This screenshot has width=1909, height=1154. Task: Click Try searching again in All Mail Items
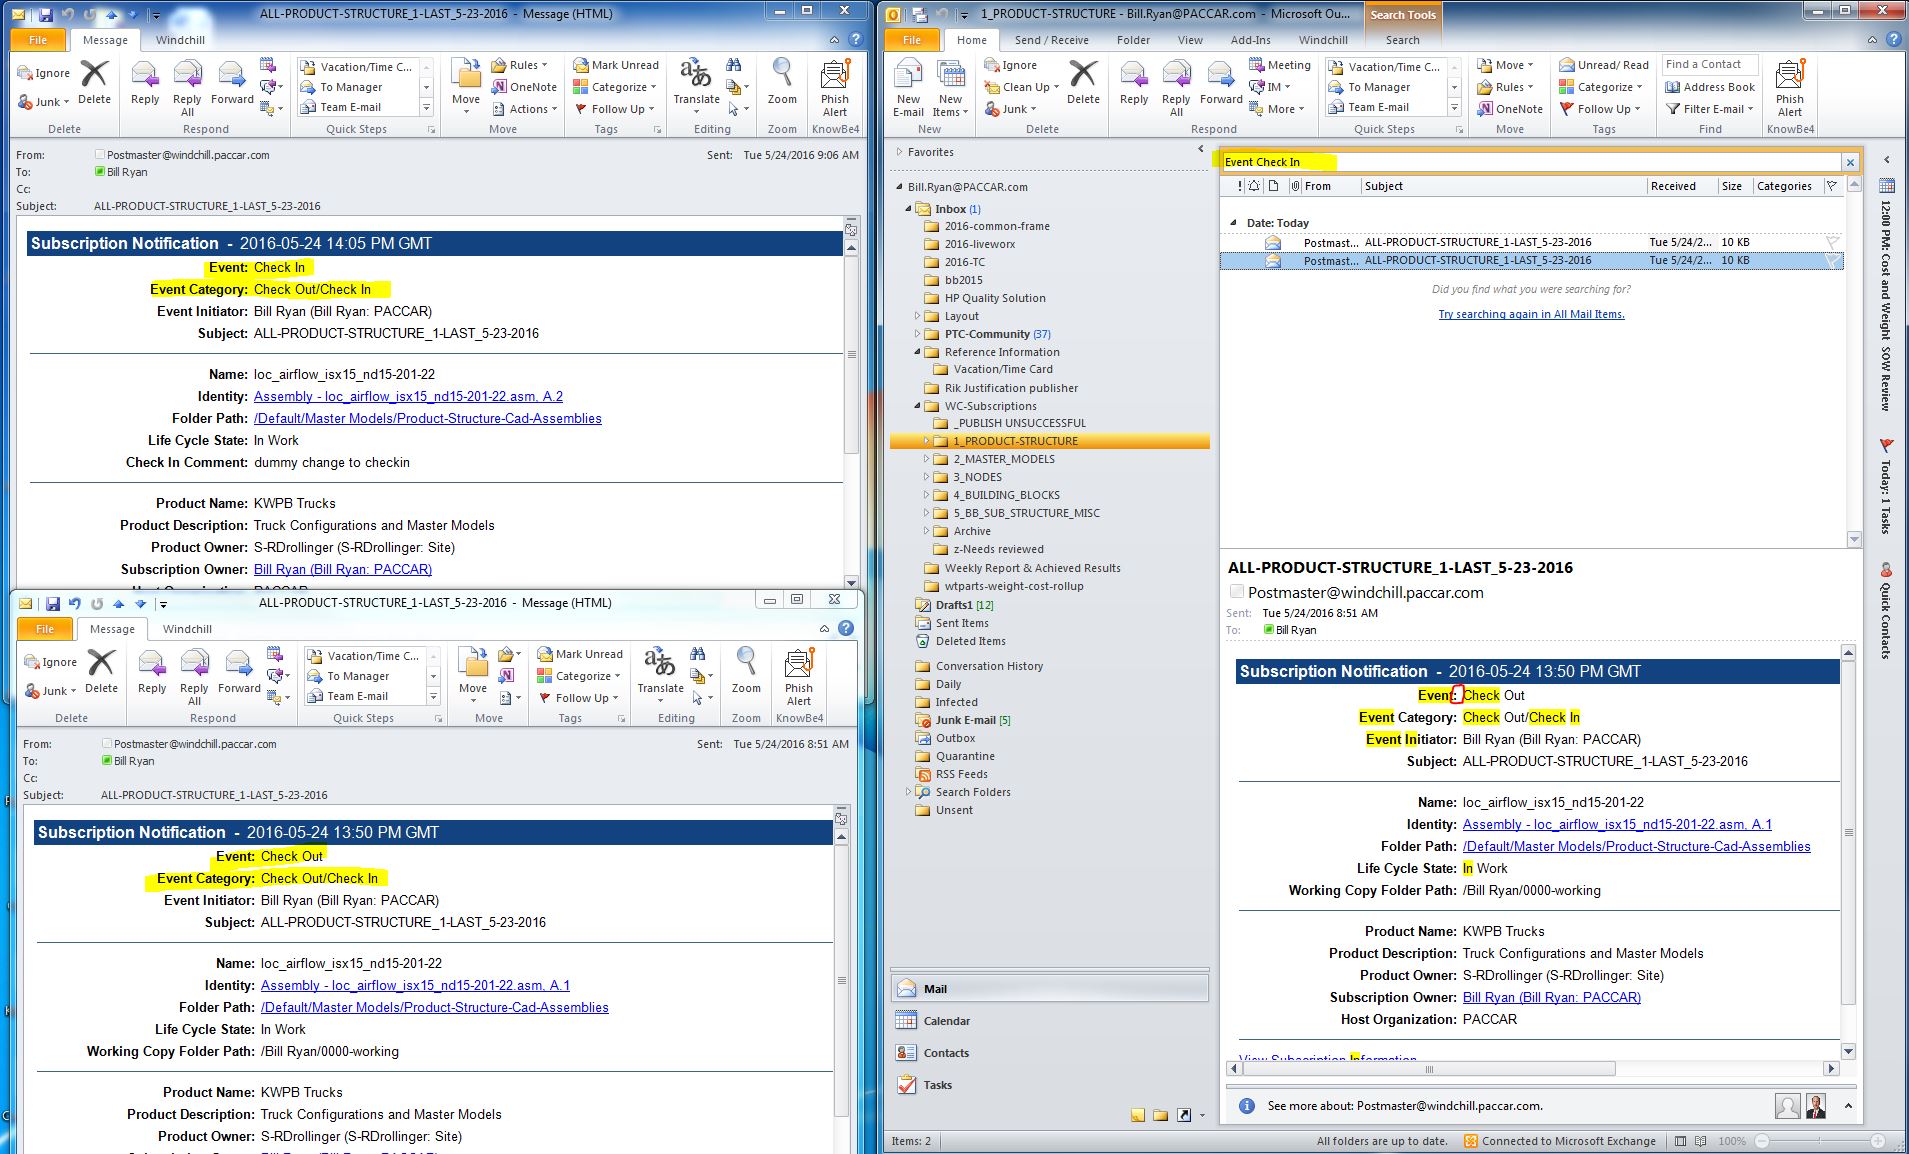1531,314
